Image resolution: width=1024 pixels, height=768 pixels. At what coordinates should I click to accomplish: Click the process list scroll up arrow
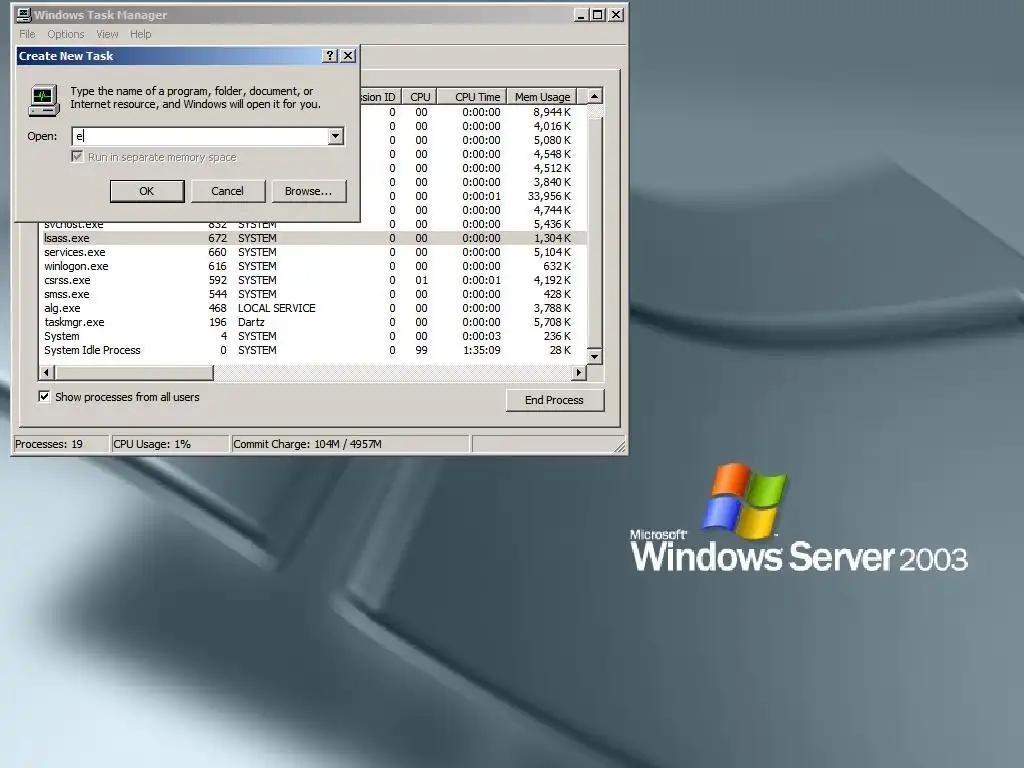[x=594, y=97]
